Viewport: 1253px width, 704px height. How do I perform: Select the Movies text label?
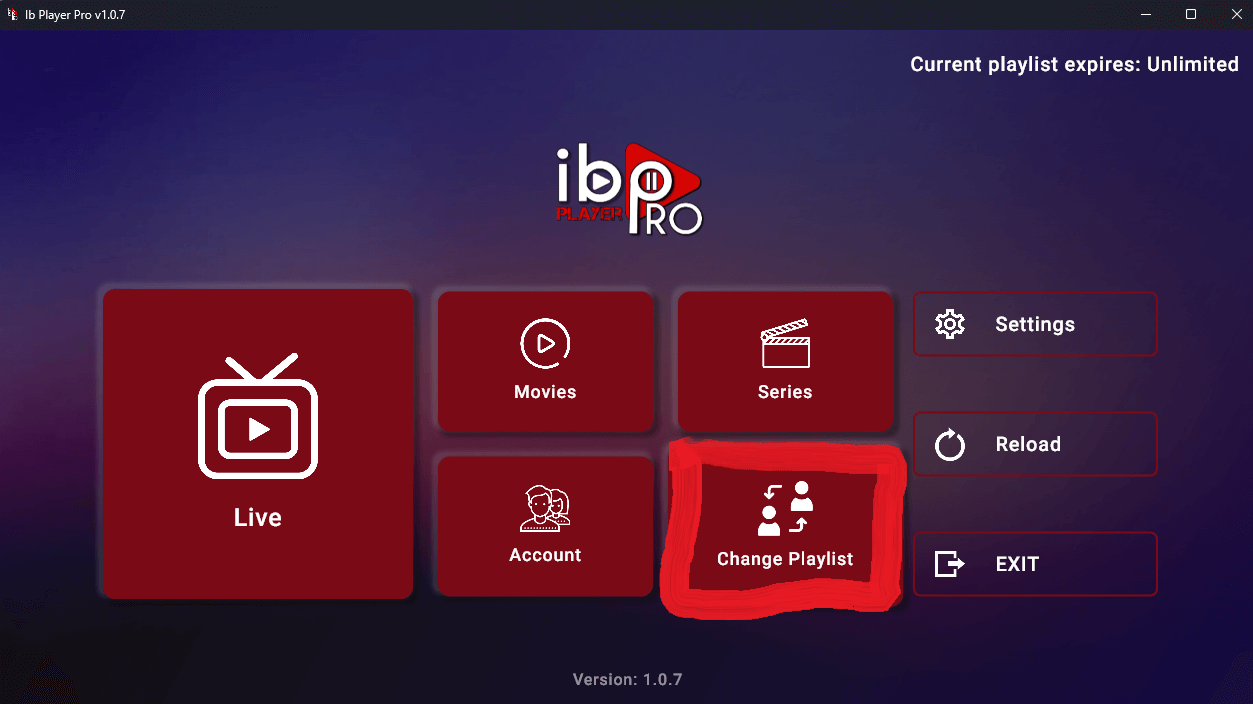click(x=545, y=392)
